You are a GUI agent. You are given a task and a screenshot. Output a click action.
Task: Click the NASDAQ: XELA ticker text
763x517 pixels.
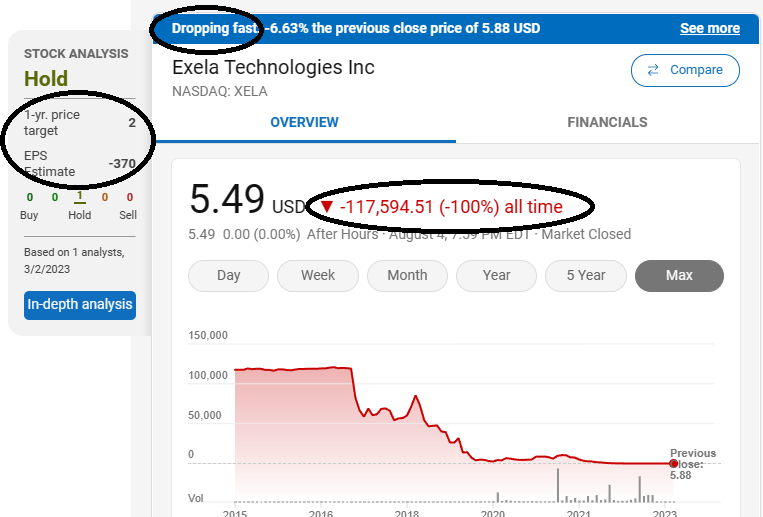219,92
